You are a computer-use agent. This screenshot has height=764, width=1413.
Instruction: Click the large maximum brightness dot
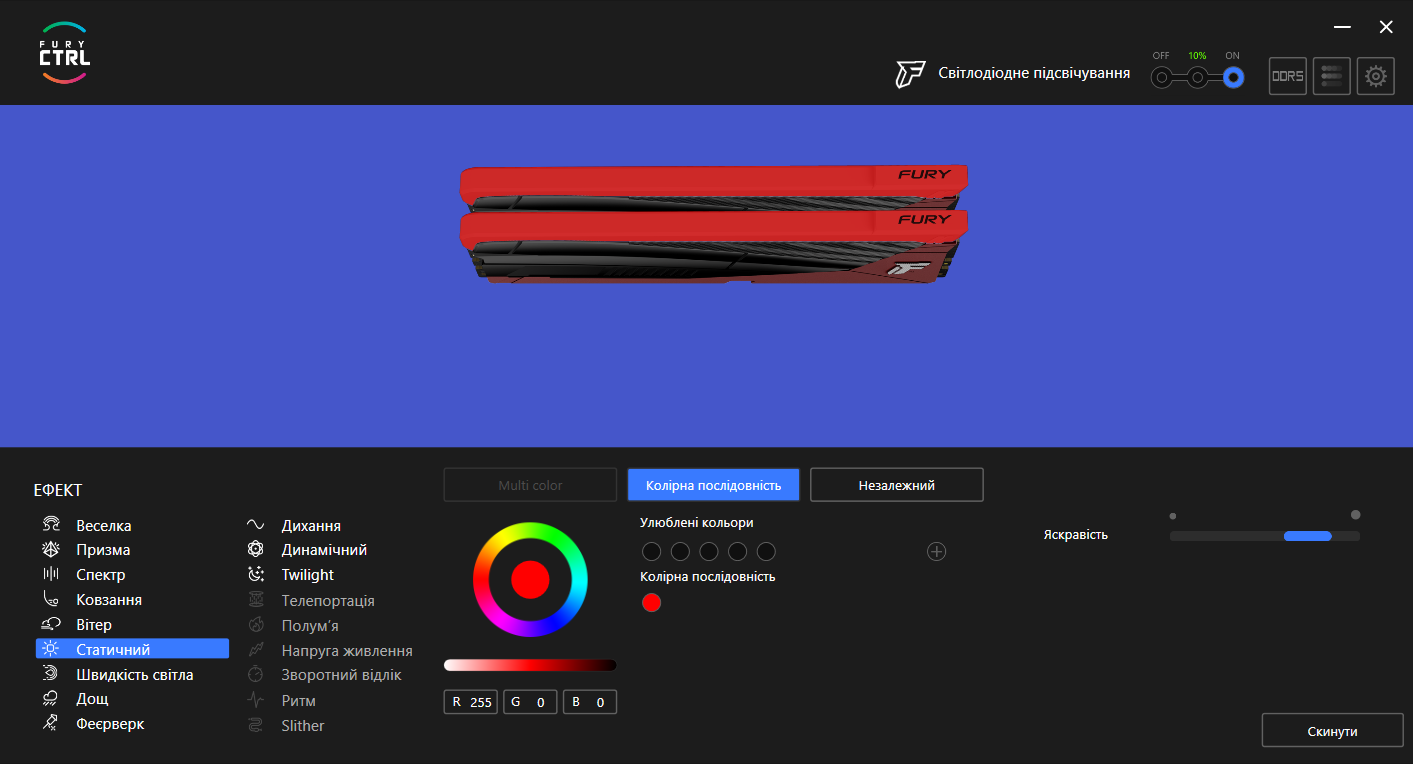click(x=1355, y=515)
